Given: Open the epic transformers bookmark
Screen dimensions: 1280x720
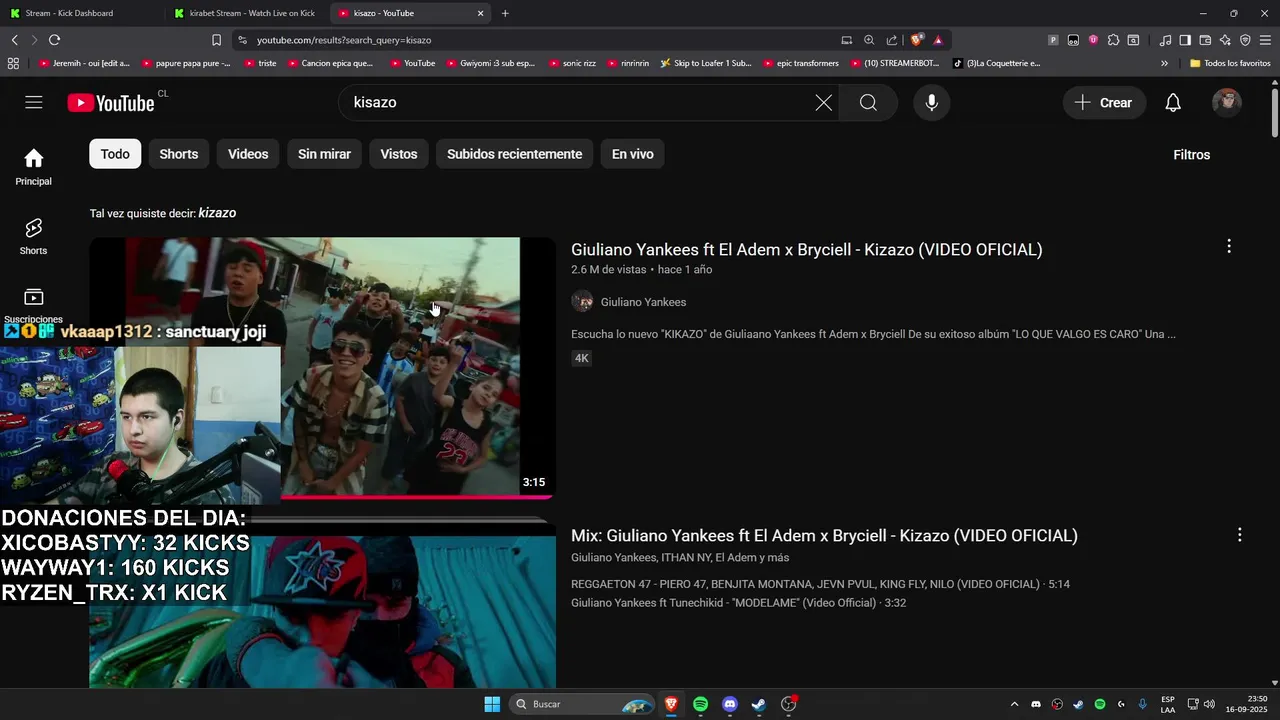Looking at the screenshot, I should (801, 63).
